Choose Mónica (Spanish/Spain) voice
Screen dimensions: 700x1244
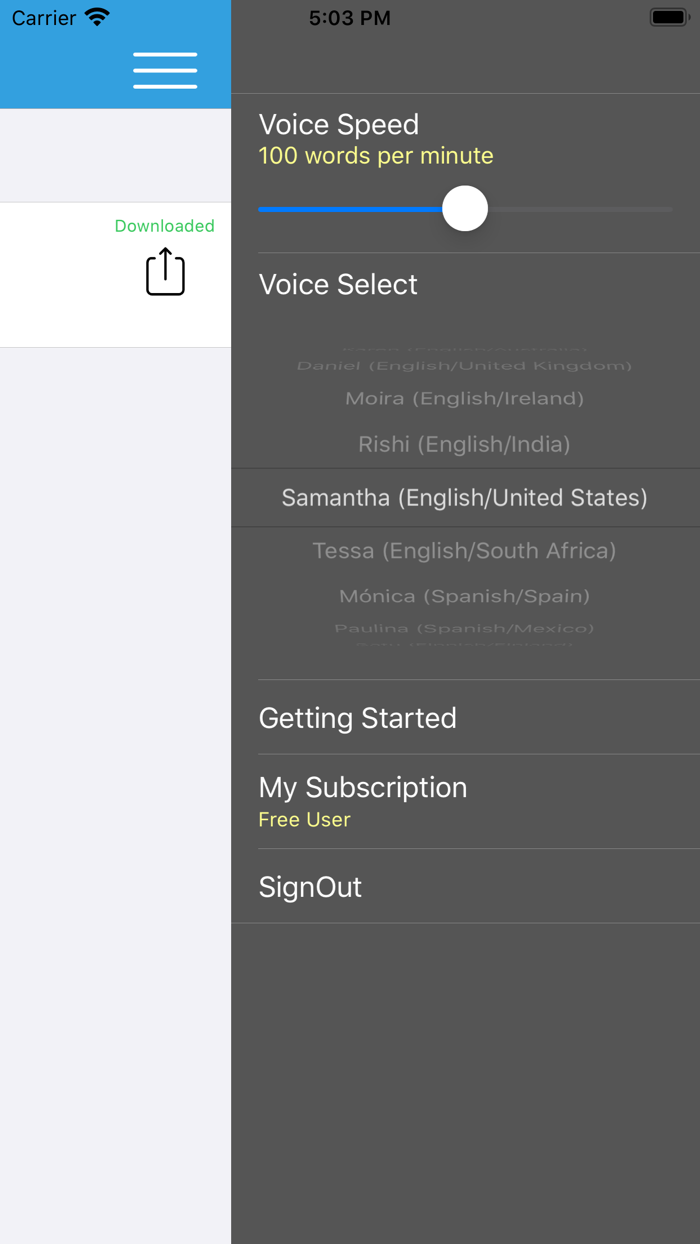coord(464,596)
